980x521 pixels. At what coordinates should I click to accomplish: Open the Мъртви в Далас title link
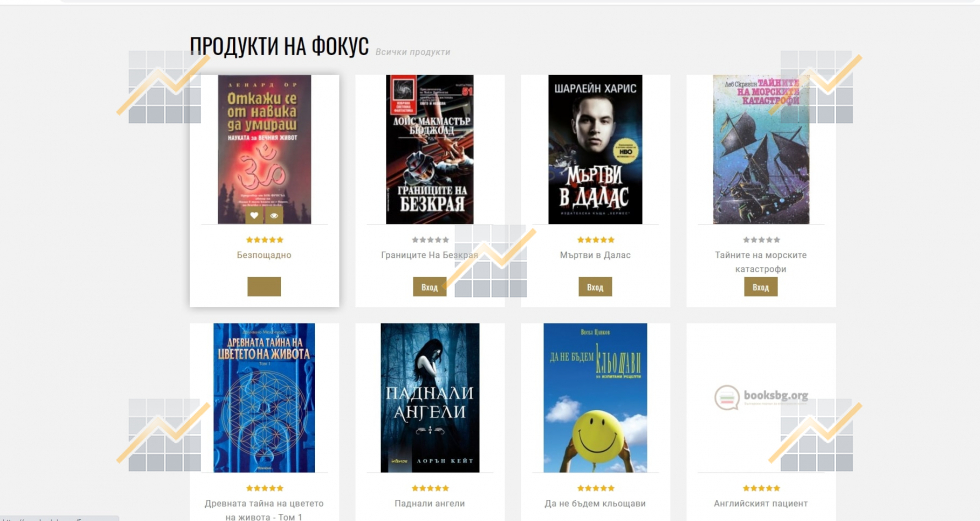[595, 255]
